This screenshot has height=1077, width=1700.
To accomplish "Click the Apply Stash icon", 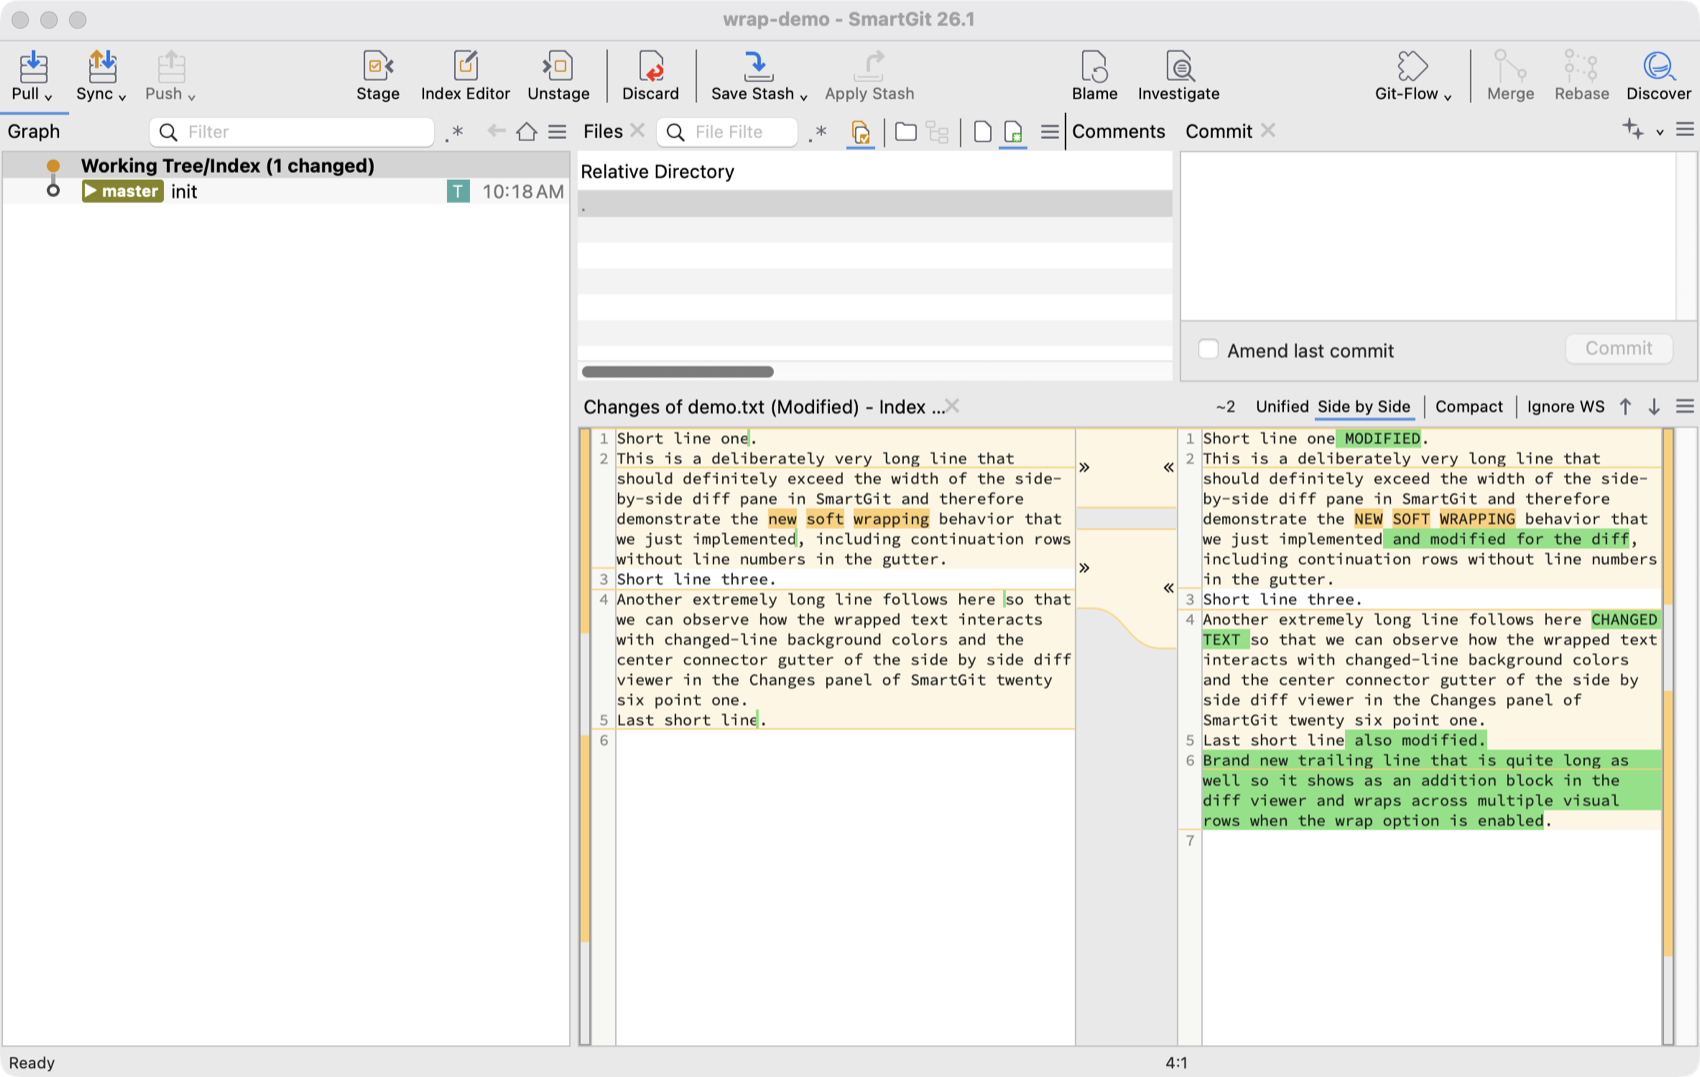I will coord(869,67).
